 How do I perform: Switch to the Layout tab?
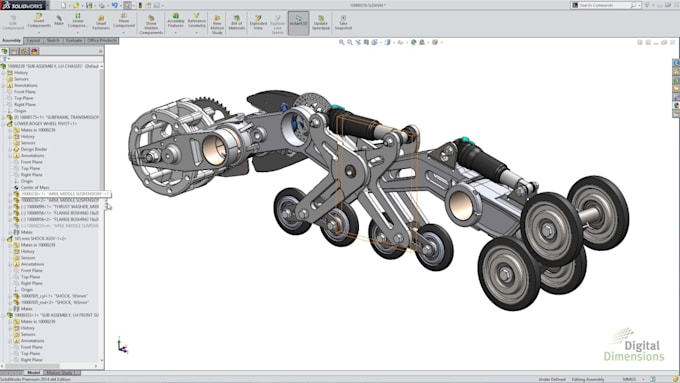click(x=33, y=40)
